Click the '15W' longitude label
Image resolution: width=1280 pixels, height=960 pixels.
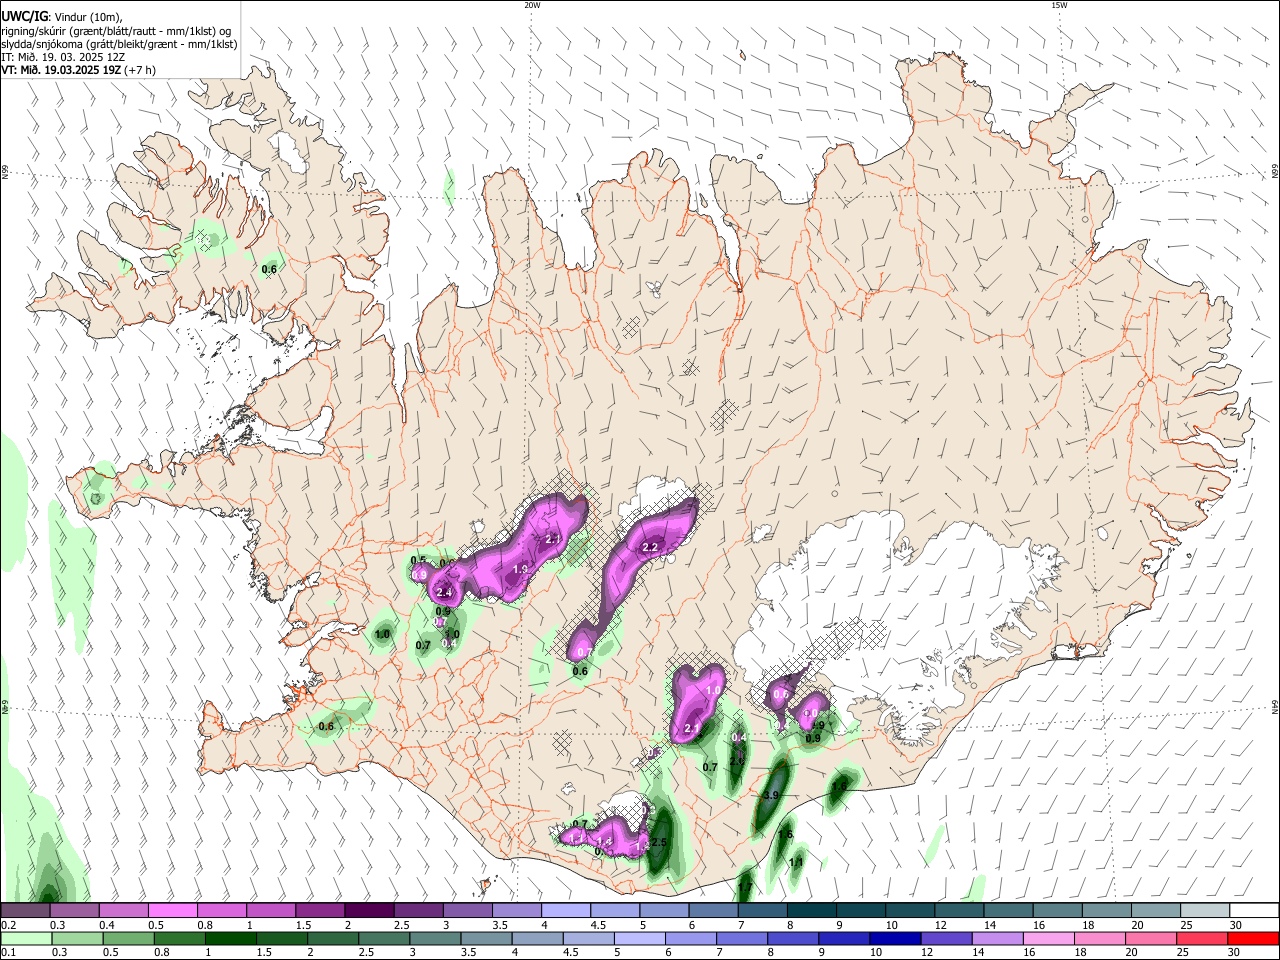pos(1059,5)
